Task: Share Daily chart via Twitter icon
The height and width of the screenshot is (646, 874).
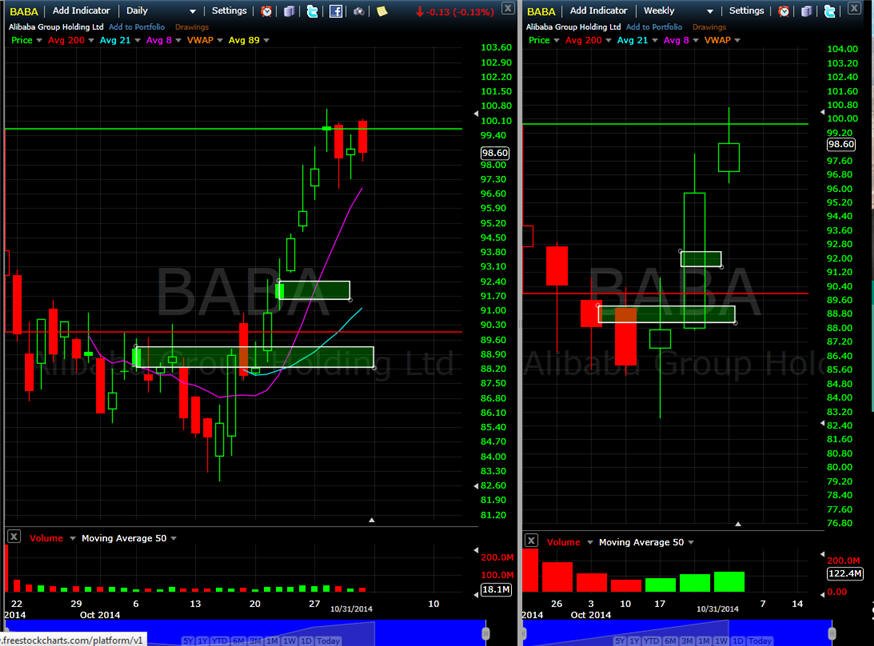Action: 312,11
